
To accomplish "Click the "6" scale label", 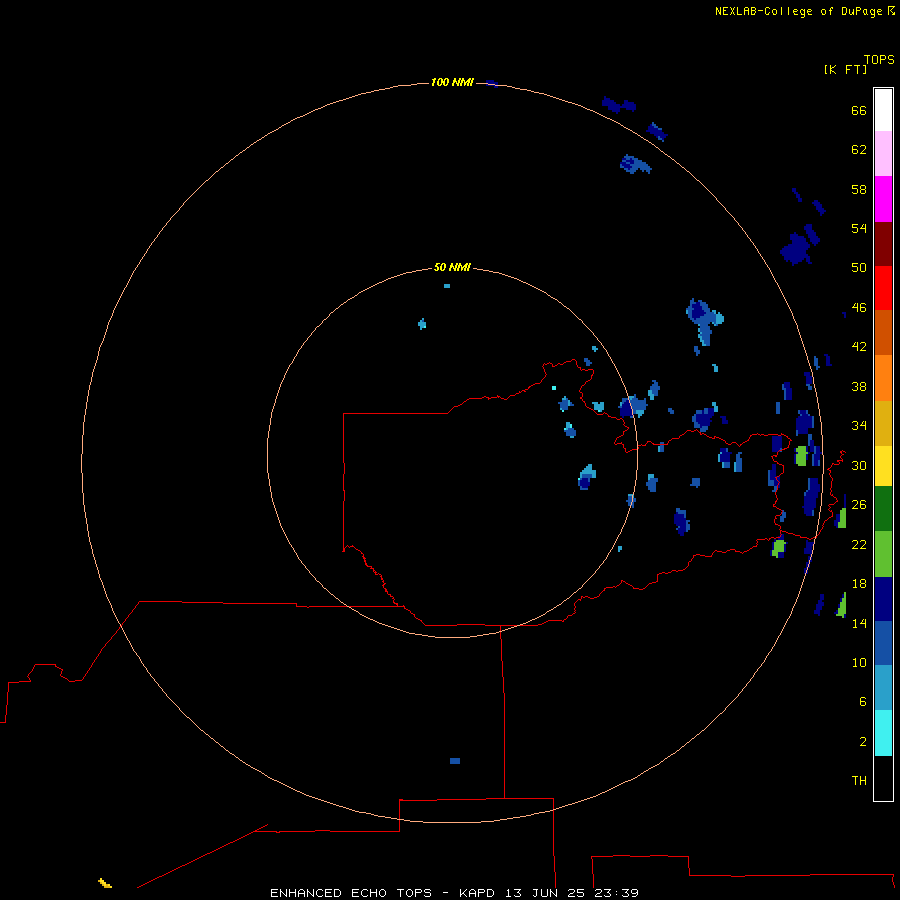I will point(863,702).
